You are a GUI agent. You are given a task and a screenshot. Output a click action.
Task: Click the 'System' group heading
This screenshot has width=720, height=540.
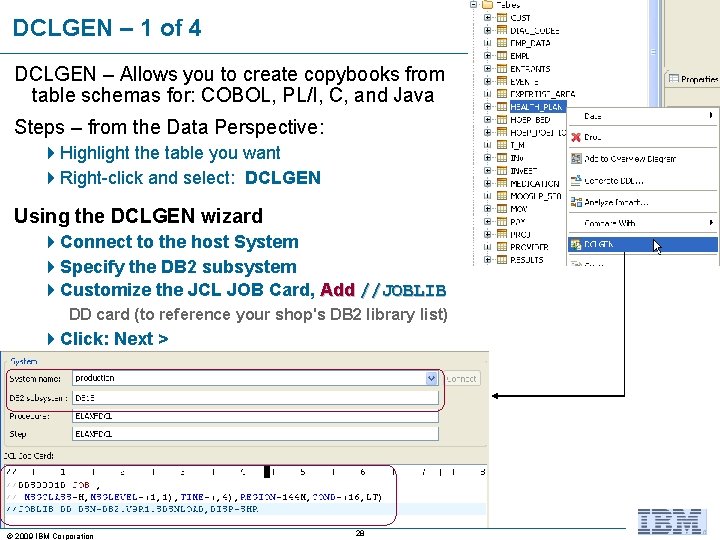point(23,361)
